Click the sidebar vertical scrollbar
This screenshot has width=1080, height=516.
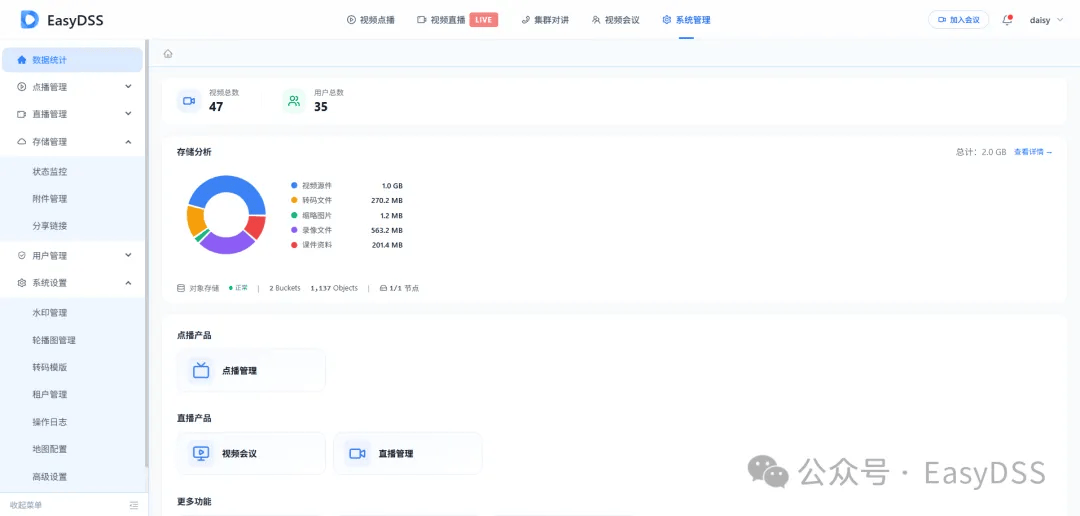pos(146,254)
